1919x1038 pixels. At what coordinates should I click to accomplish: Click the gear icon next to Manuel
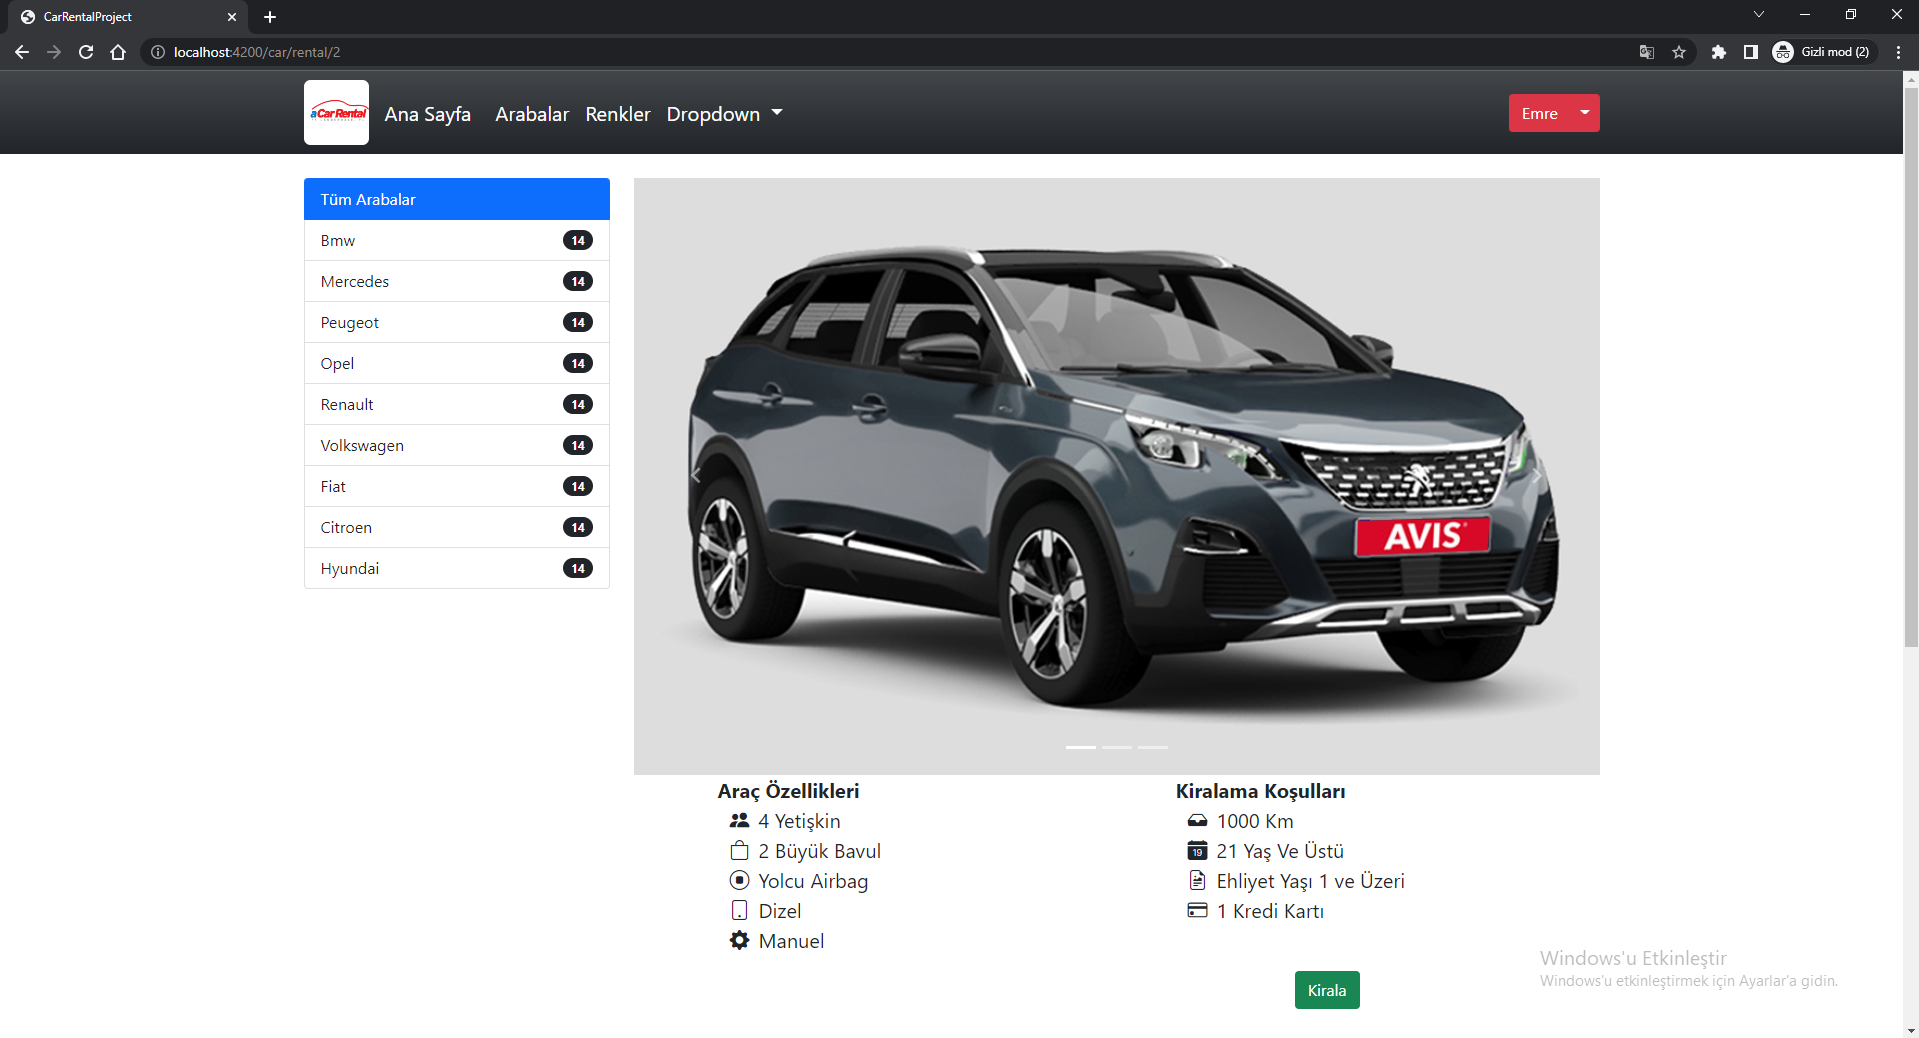pyautogui.click(x=740, y=940)
